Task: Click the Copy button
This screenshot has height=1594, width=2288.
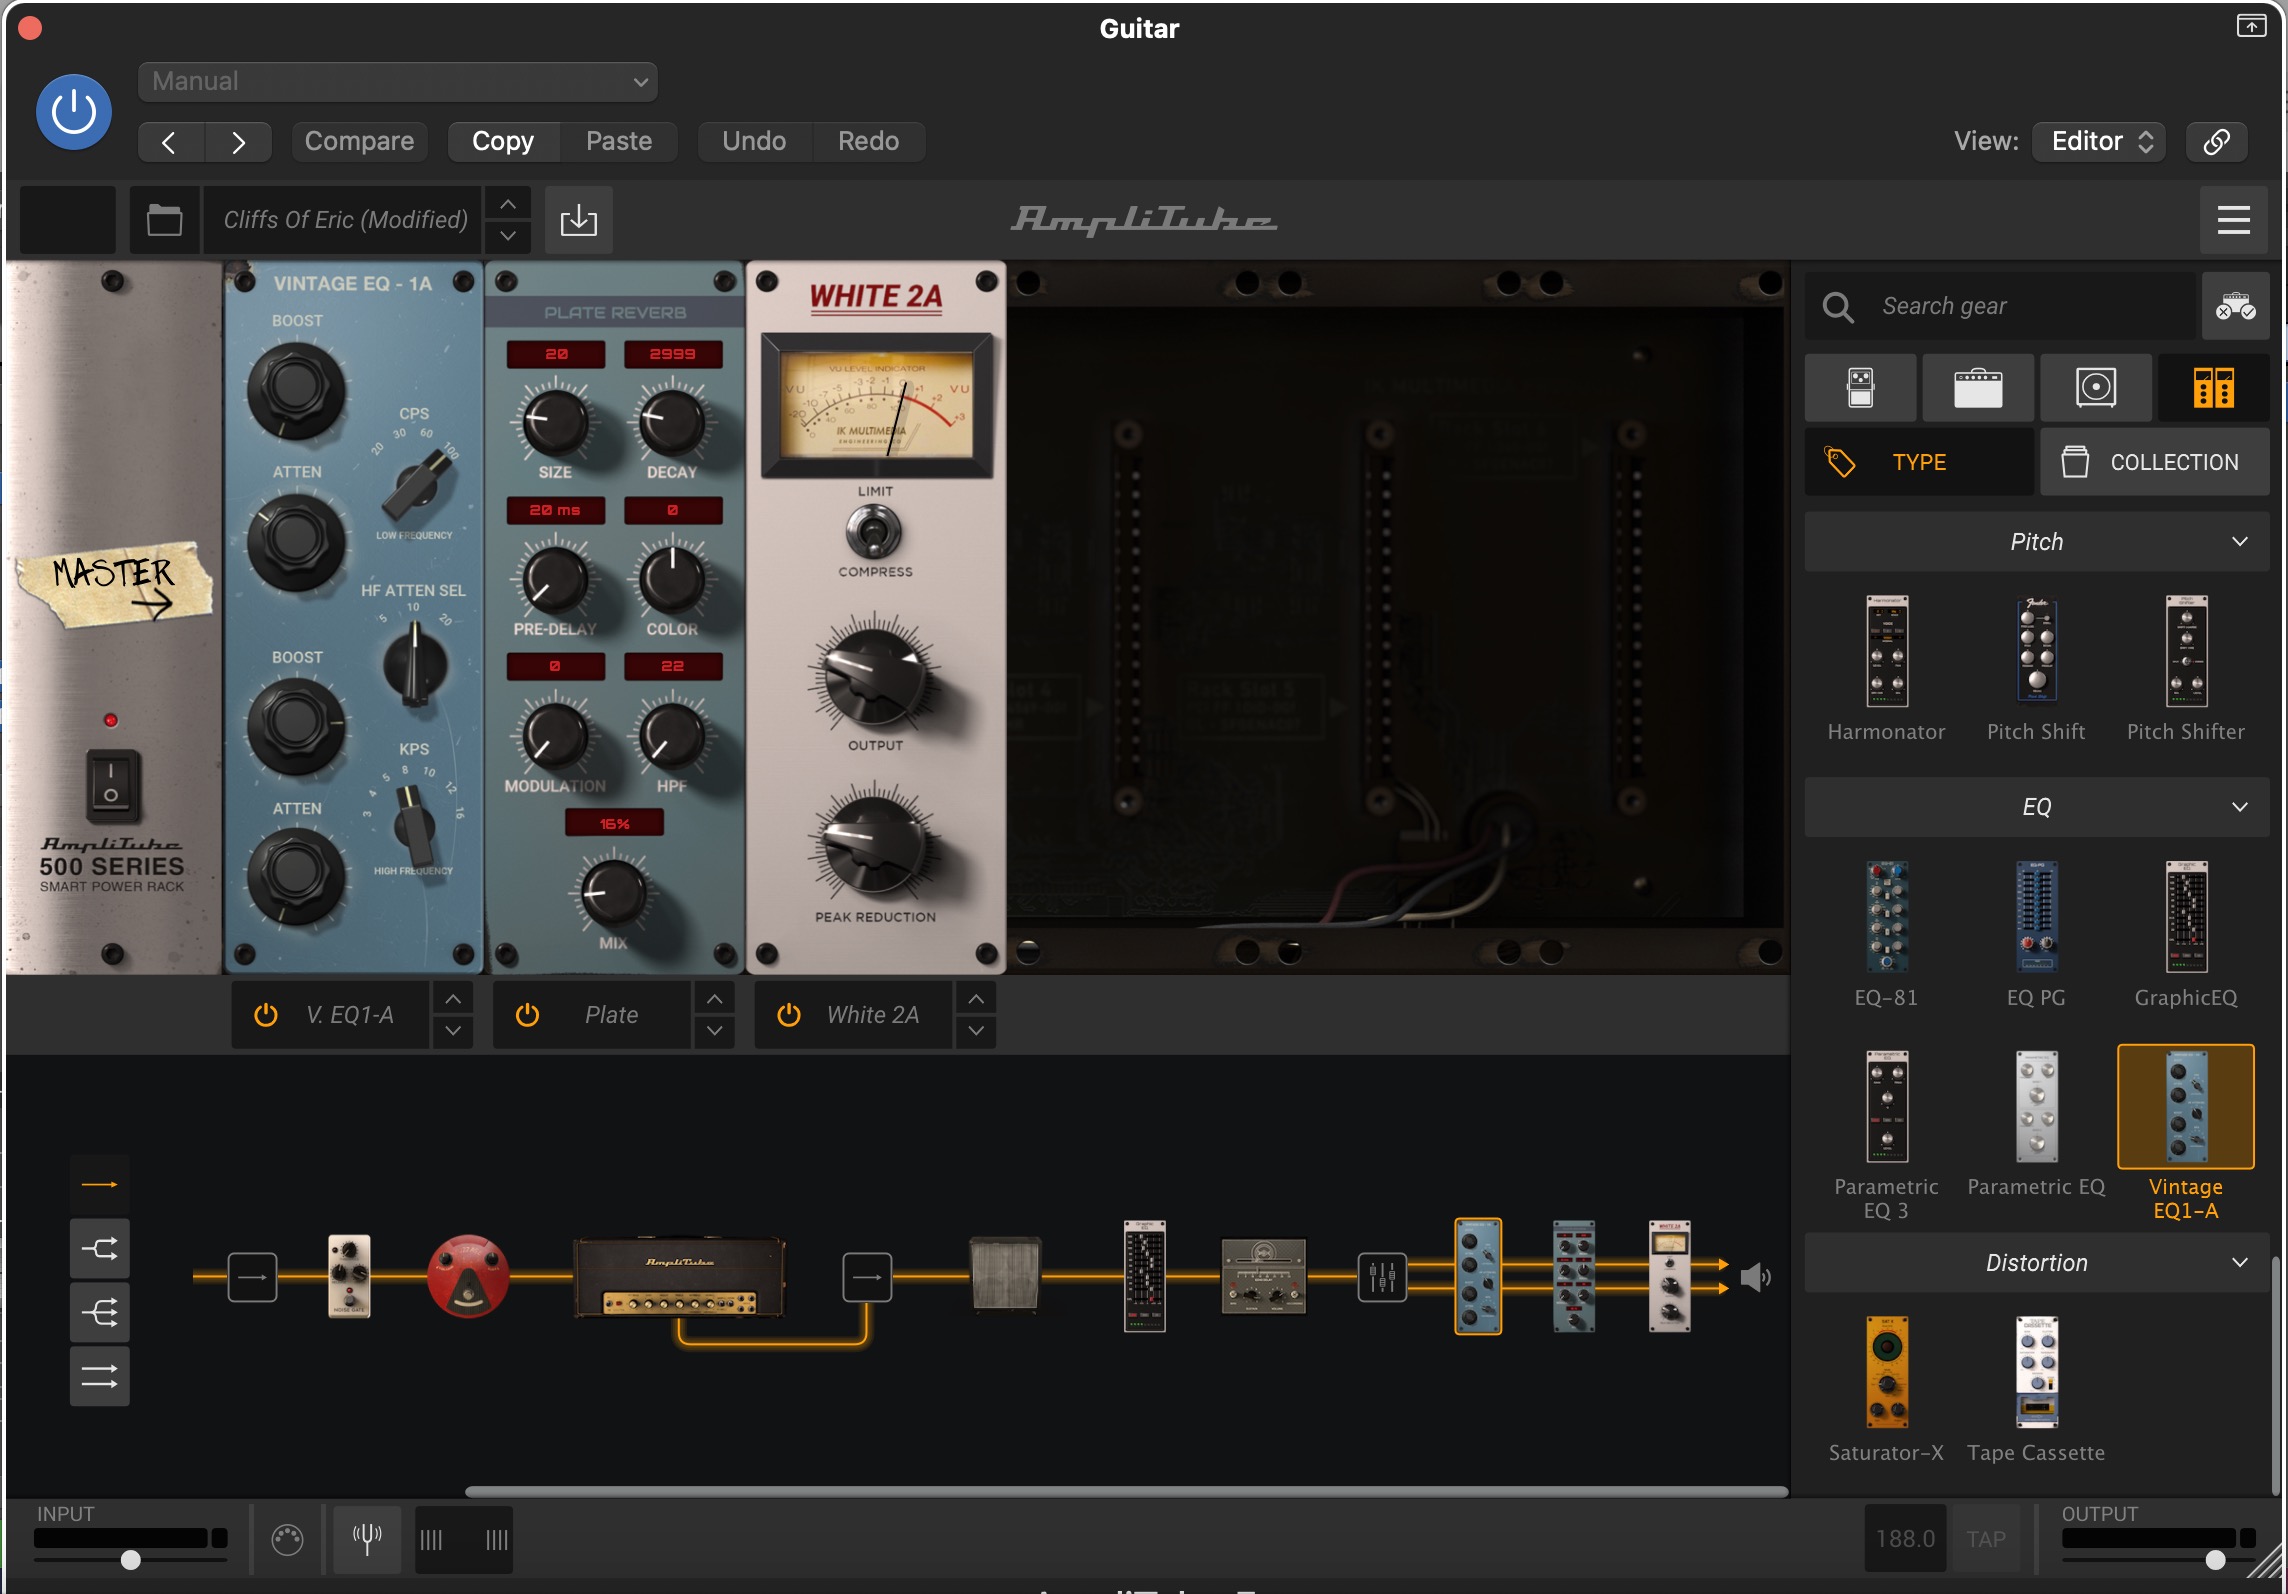Action: 503,141
